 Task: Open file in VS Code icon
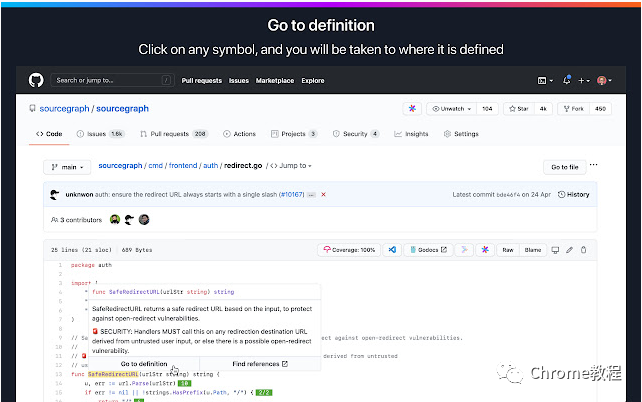coord(392,250)
